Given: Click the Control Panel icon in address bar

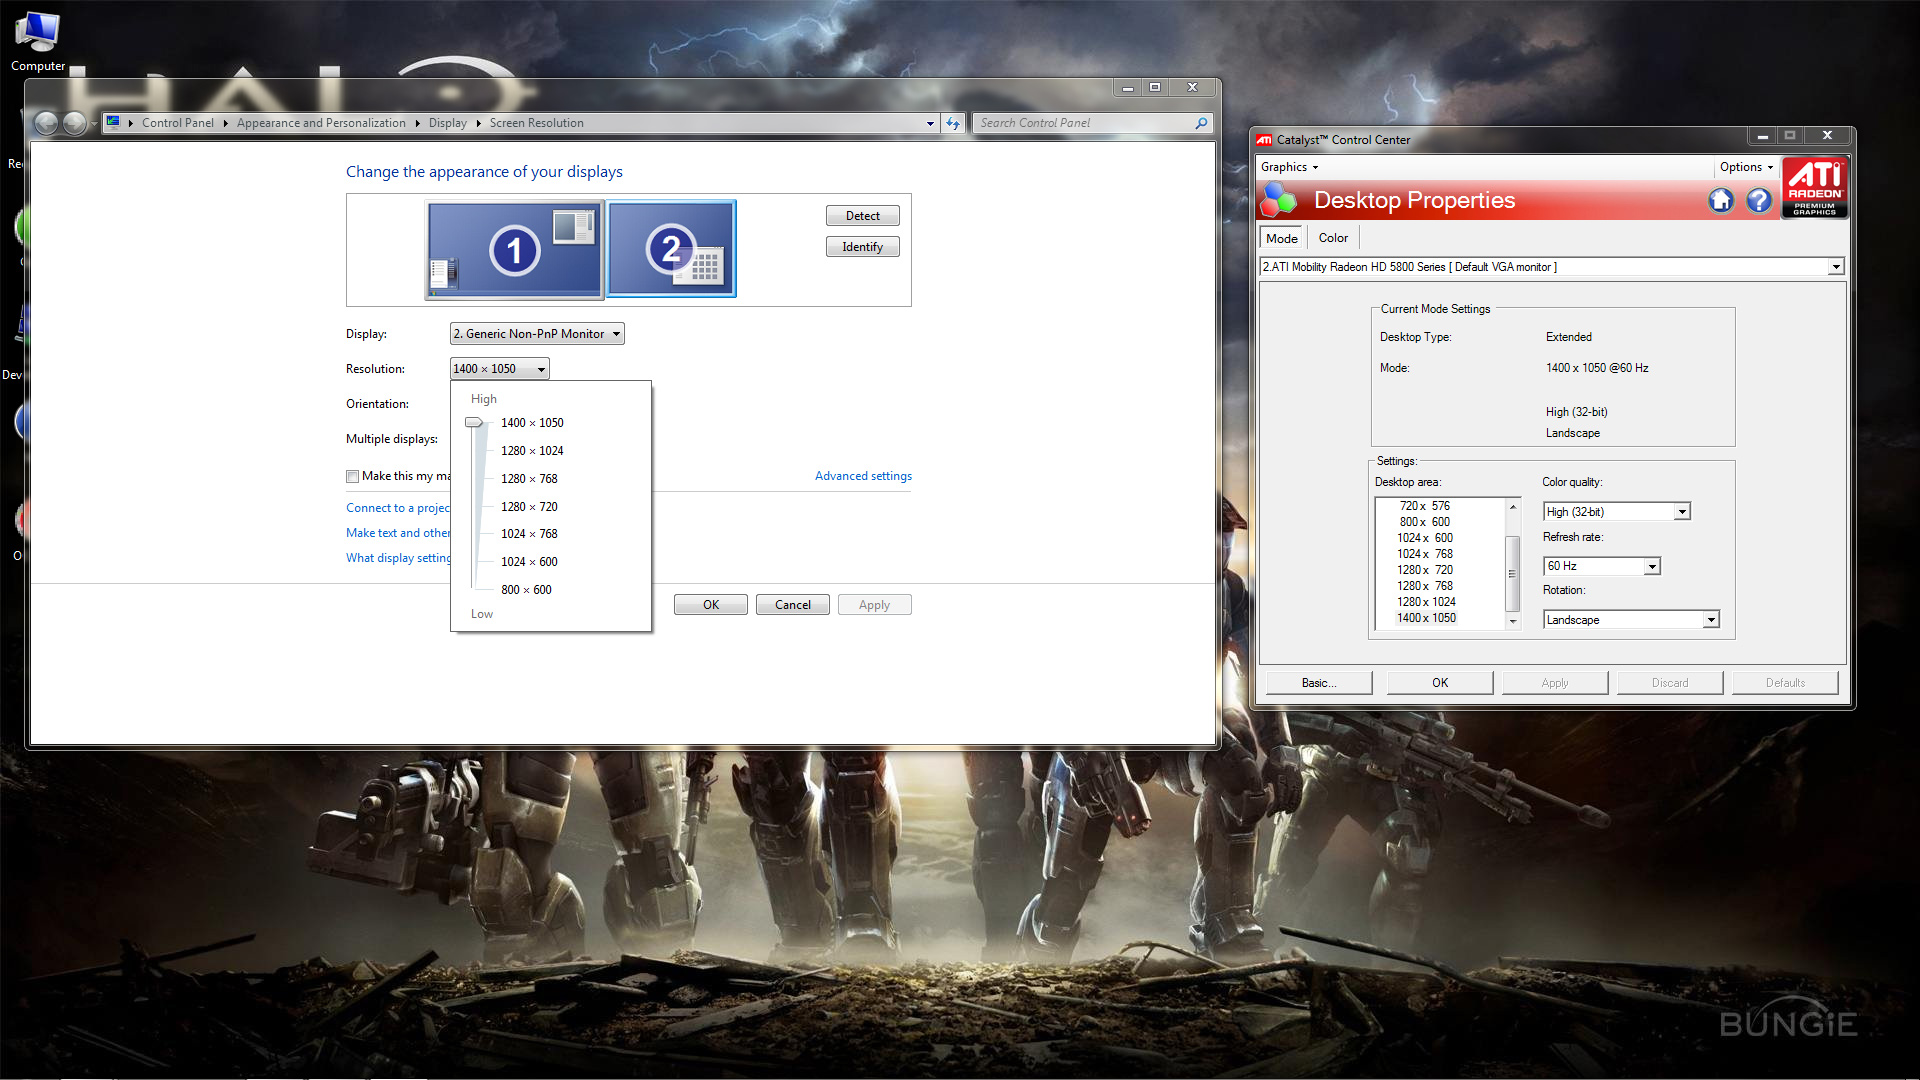Looking at the screenshot, I should pyautogui.click(x=114, y=122).
